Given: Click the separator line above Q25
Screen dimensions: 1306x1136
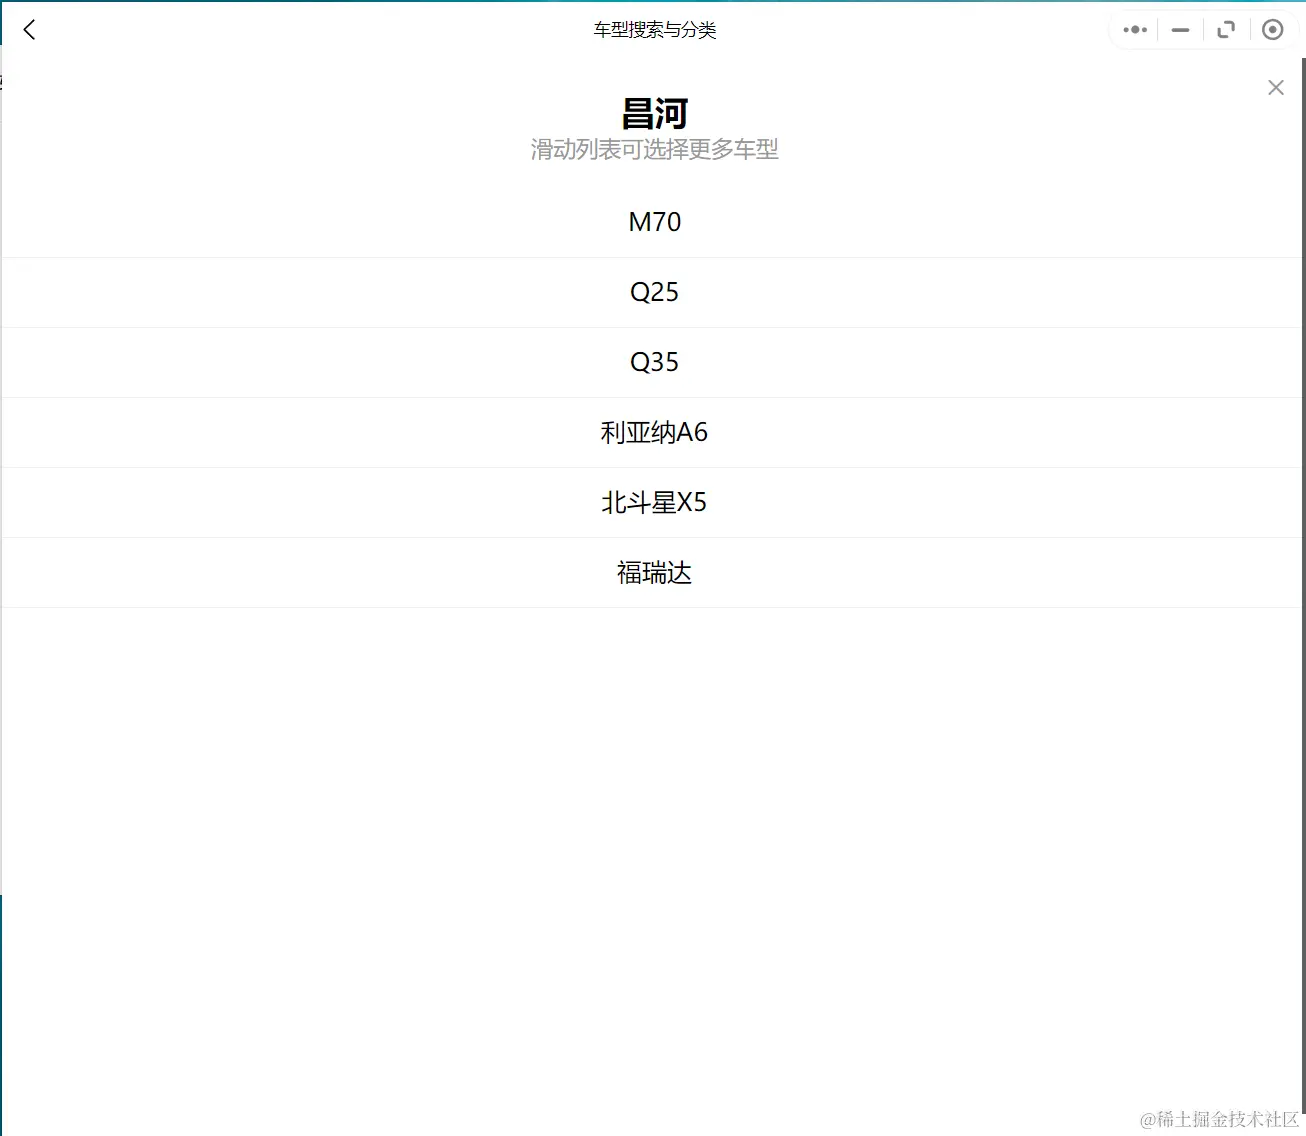Looking at the screenshot, I should coord(654,257).
